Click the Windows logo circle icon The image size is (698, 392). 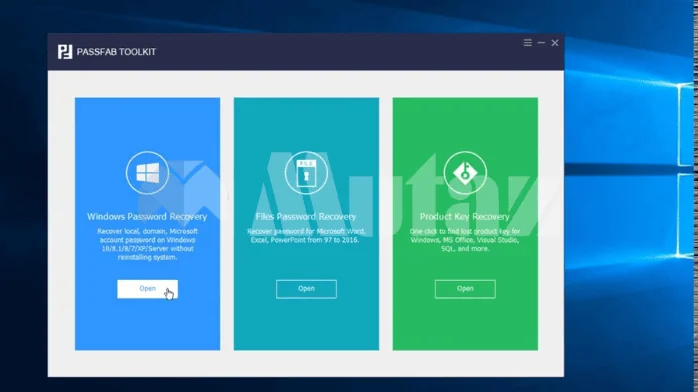[147, 173]
